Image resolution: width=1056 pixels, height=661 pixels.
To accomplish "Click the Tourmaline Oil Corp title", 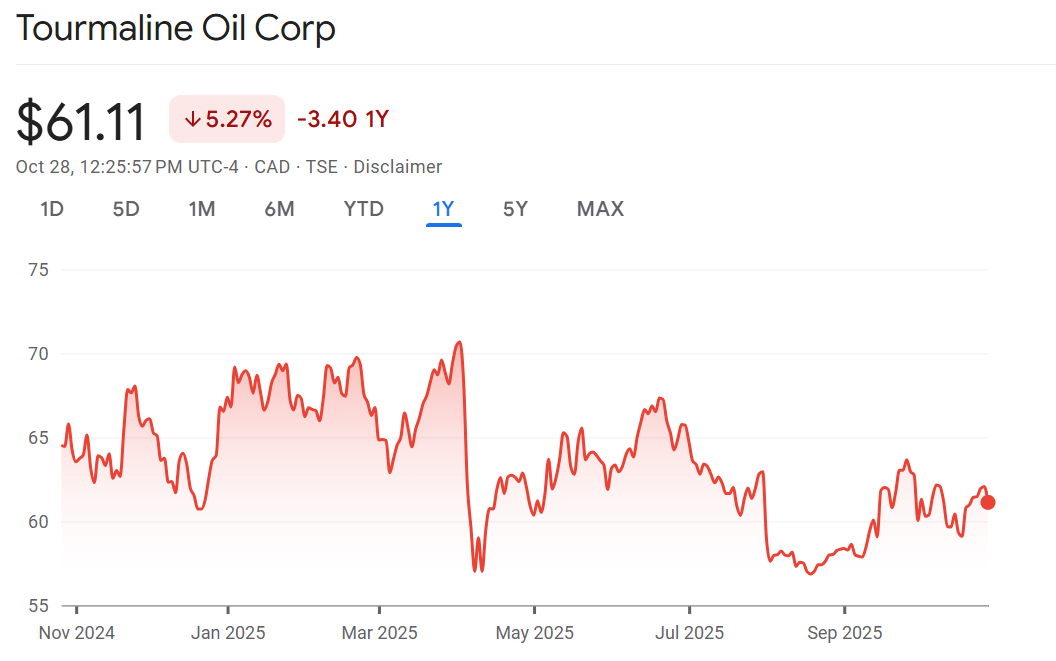I will 176,28.
